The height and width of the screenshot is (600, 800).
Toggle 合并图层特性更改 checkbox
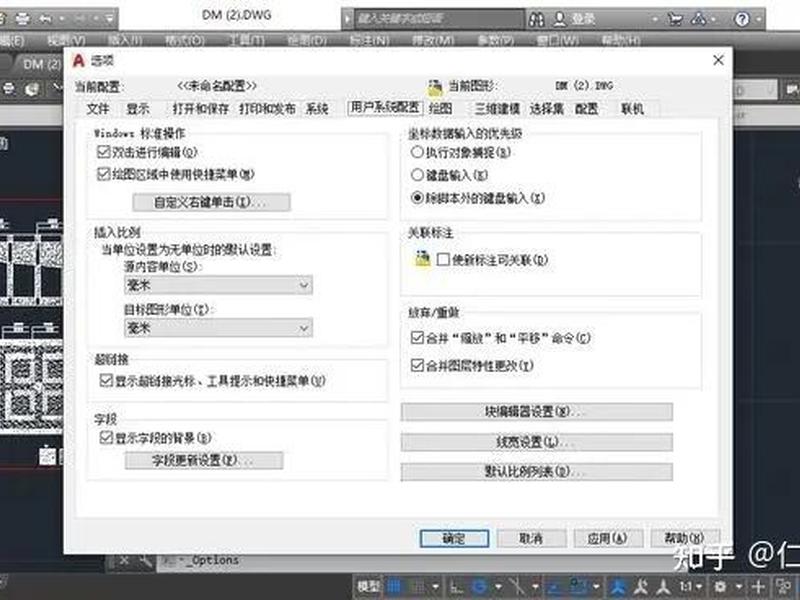(x=417, y=365)
